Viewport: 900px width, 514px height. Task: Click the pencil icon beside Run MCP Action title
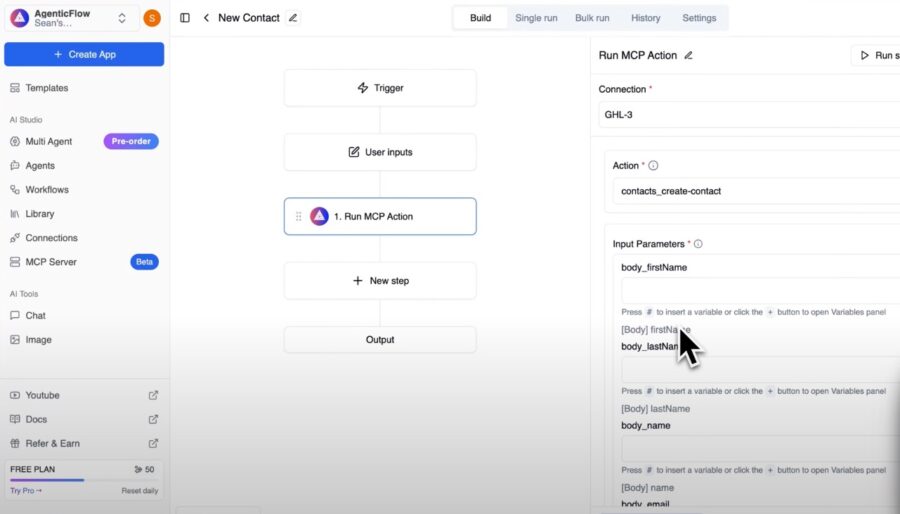pos(688,55)
